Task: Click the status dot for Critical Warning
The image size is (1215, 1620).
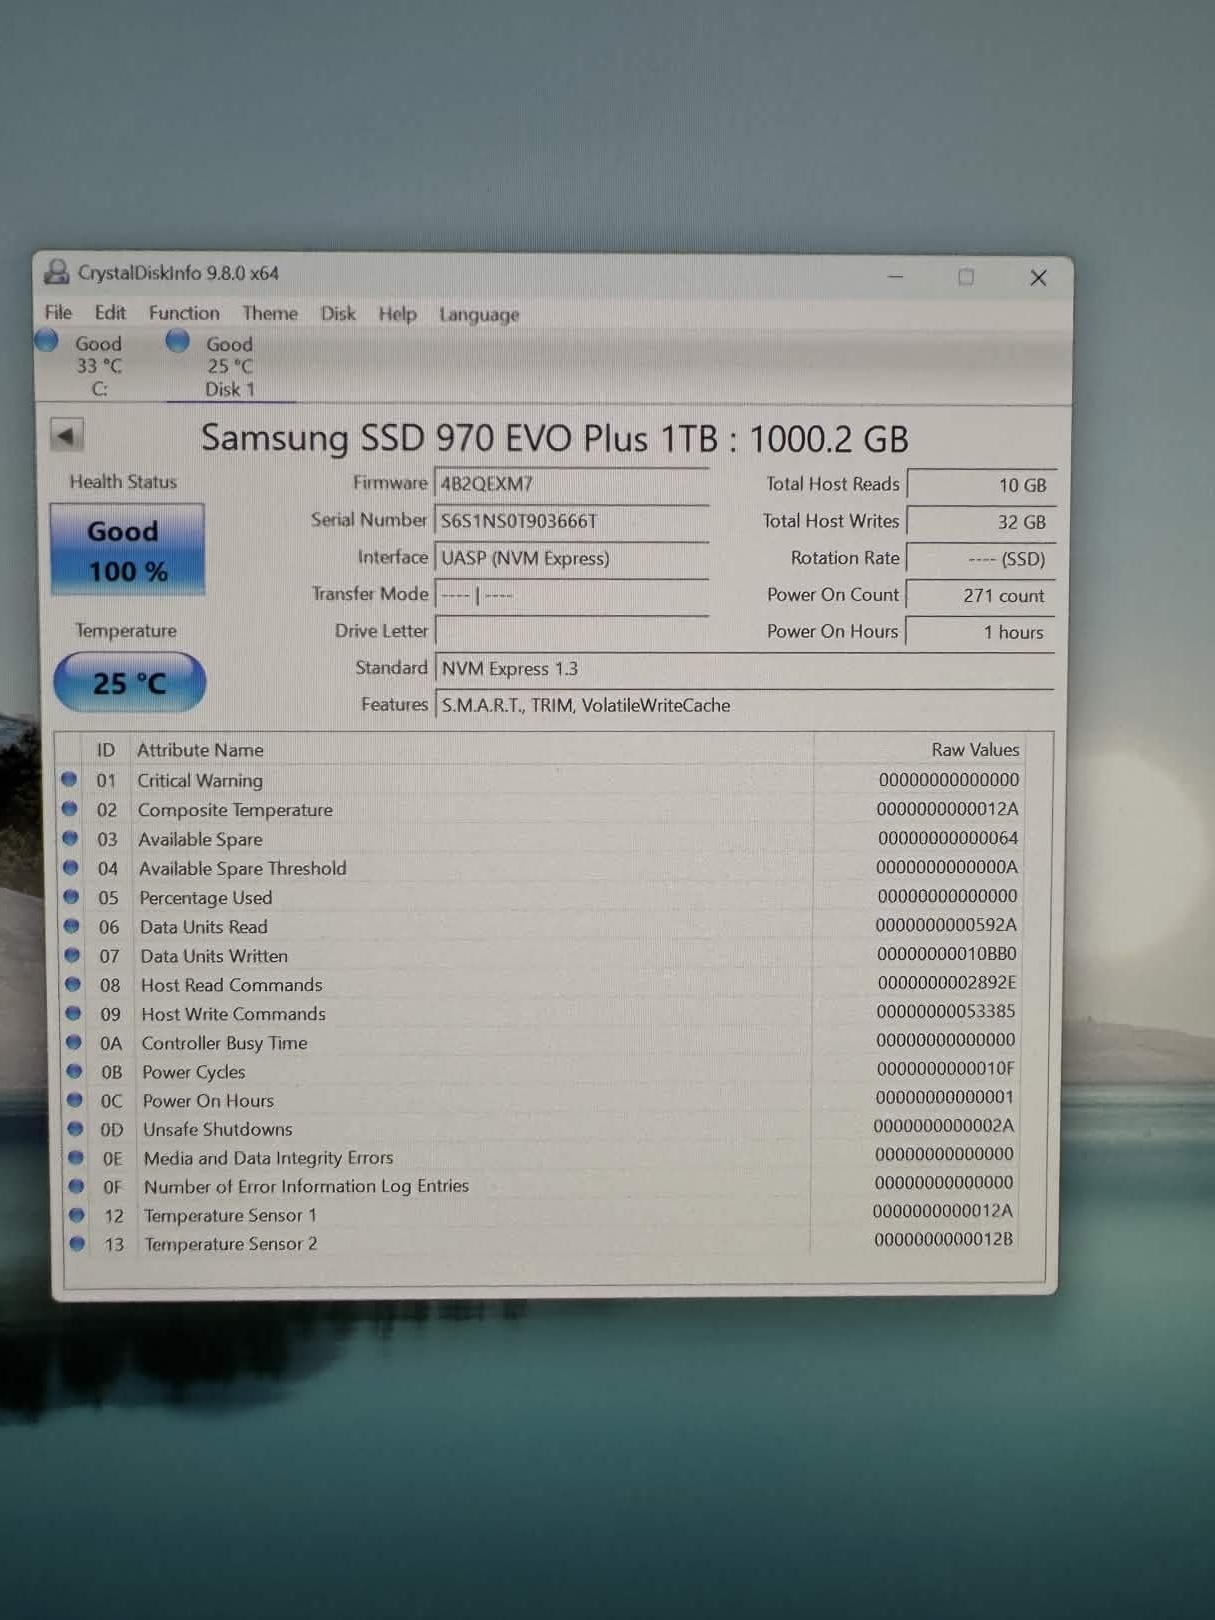Action: pyautogui.click(x=69, y=779)
